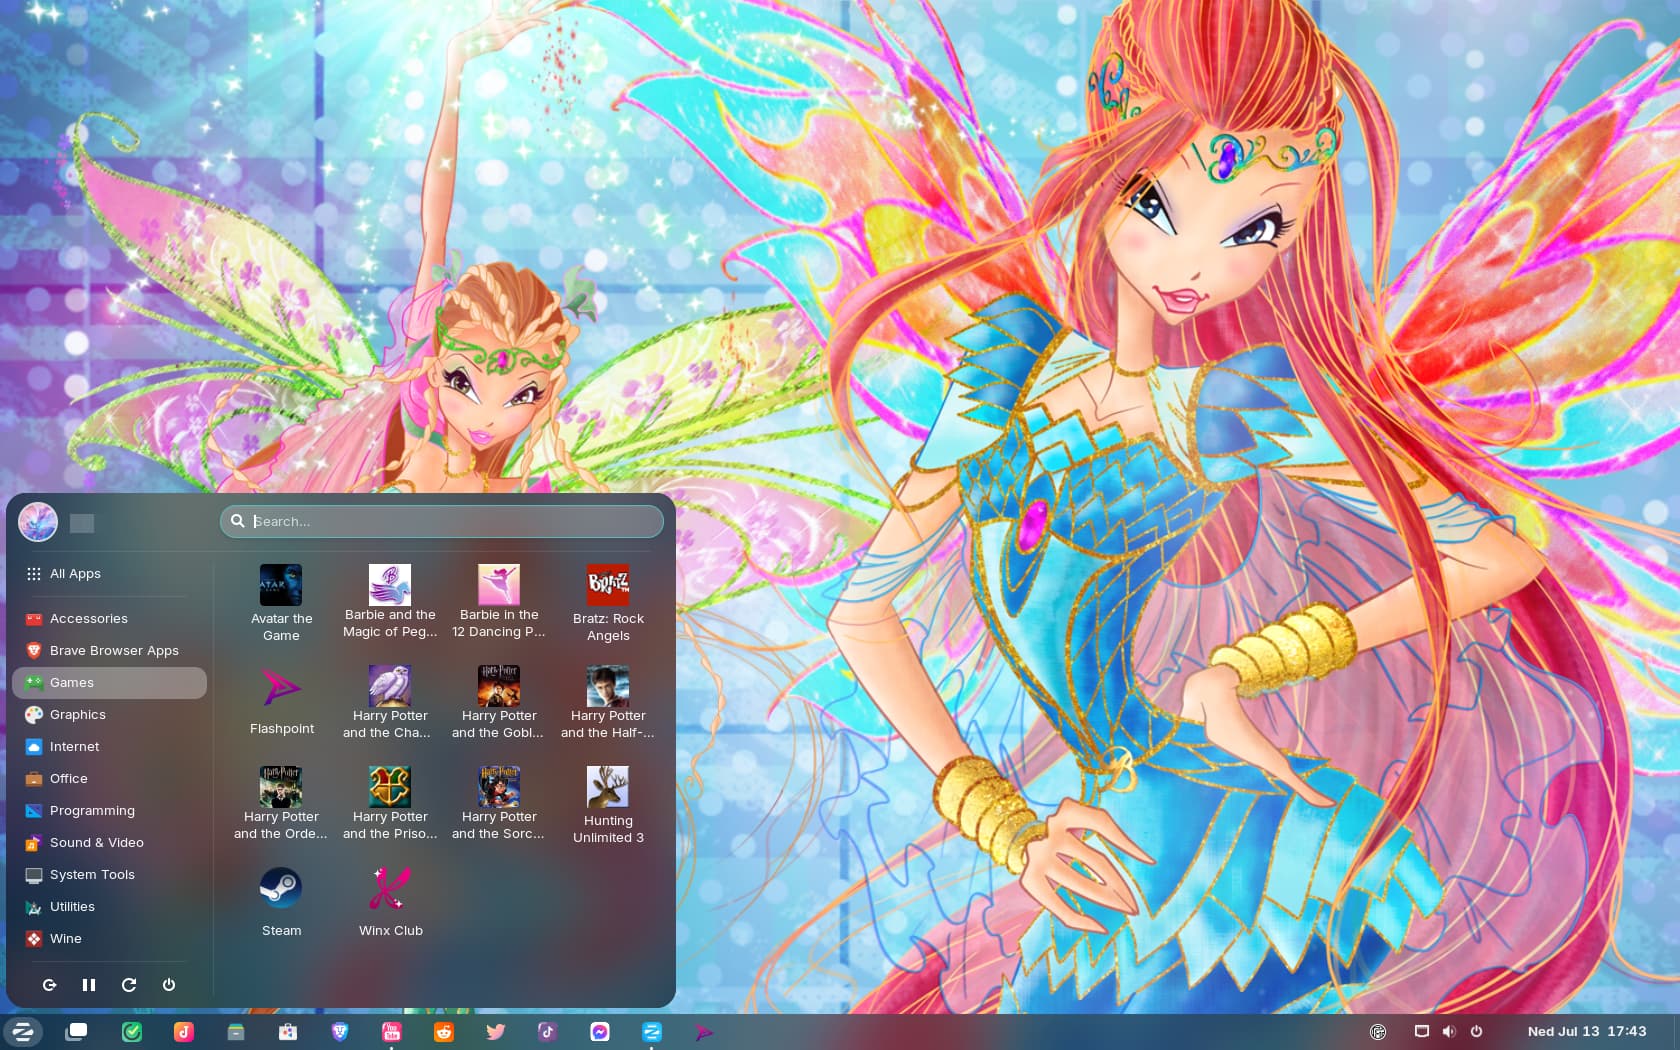The height and width of the screenshot is (1050, 1680).
Task: Open user avatar in menu header
Action: [x=38, y=522]
